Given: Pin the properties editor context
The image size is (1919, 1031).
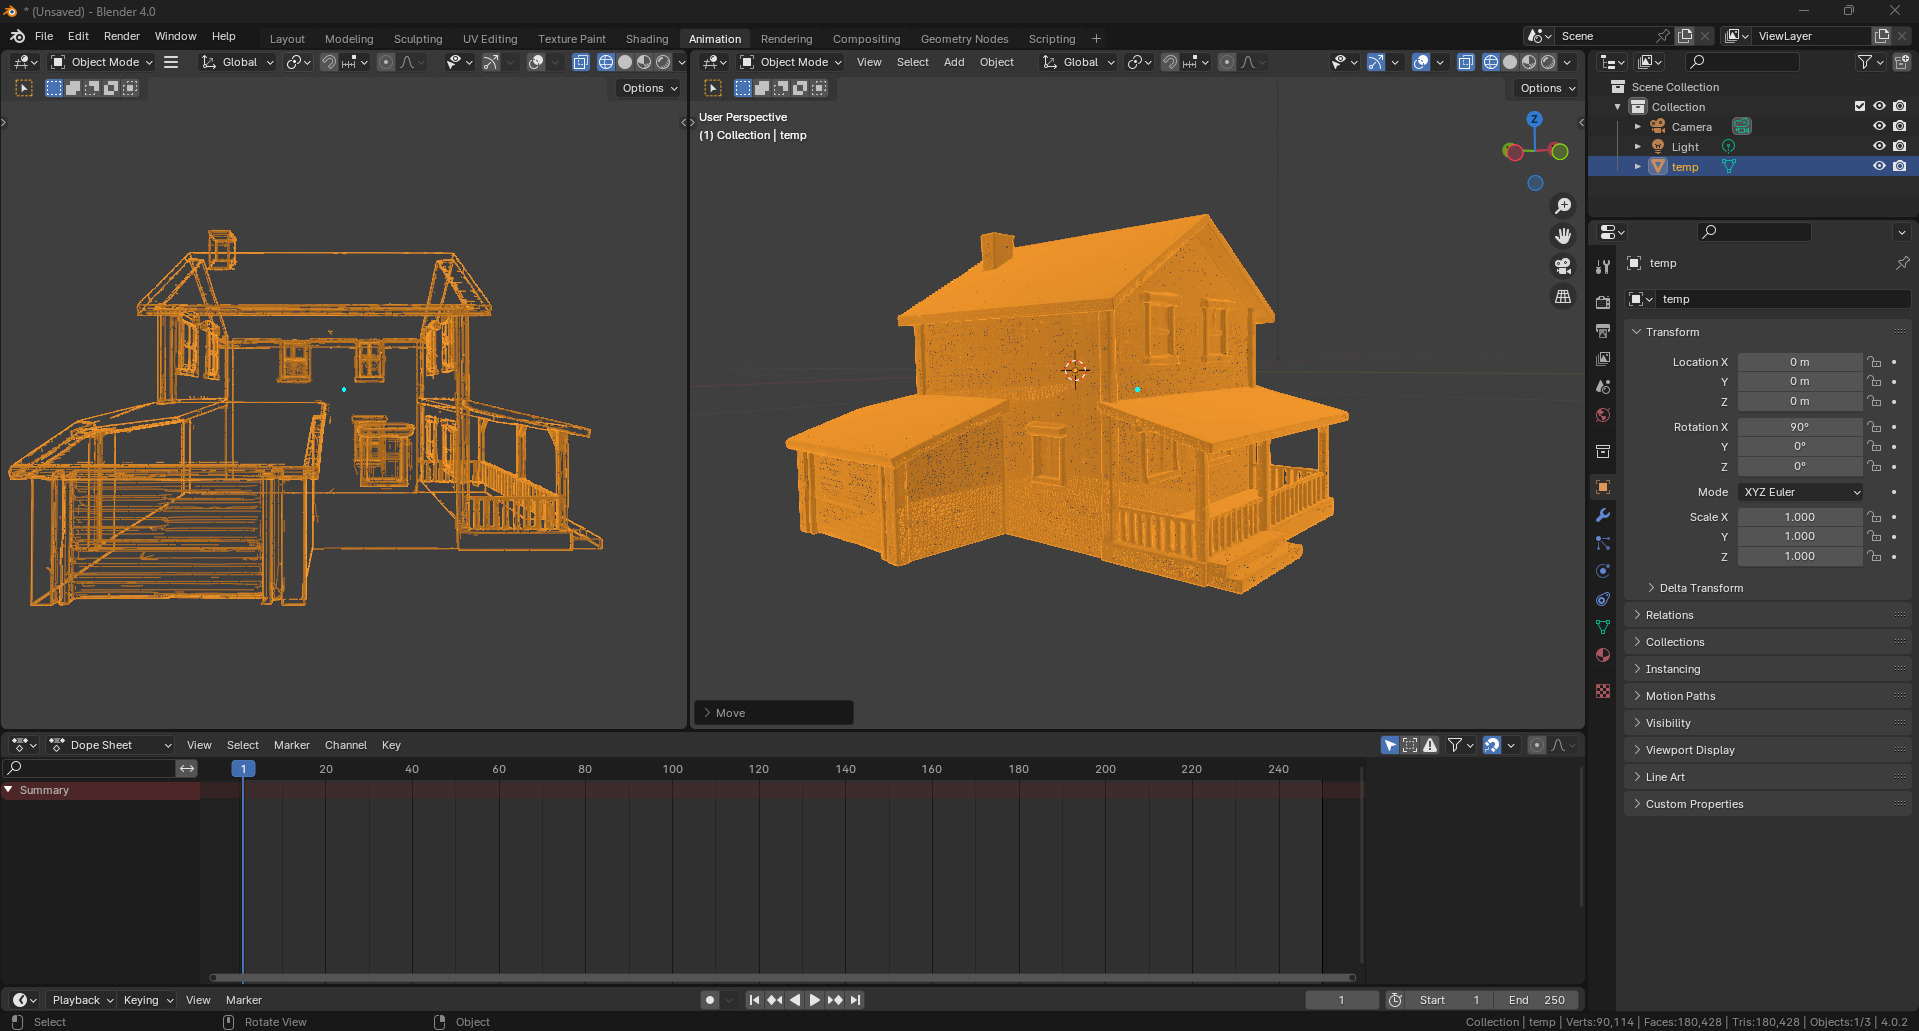Looking at the screenshot, I should click(x=1902, y=263).
